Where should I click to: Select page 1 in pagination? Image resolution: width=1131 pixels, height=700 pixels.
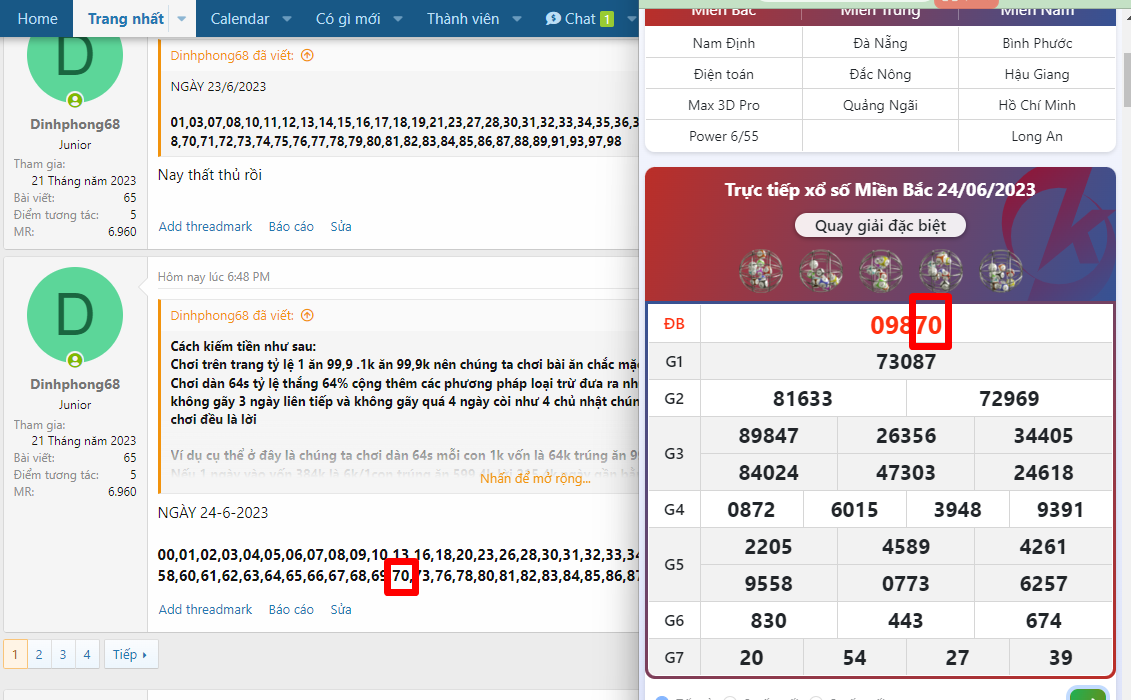pos(15,655)
